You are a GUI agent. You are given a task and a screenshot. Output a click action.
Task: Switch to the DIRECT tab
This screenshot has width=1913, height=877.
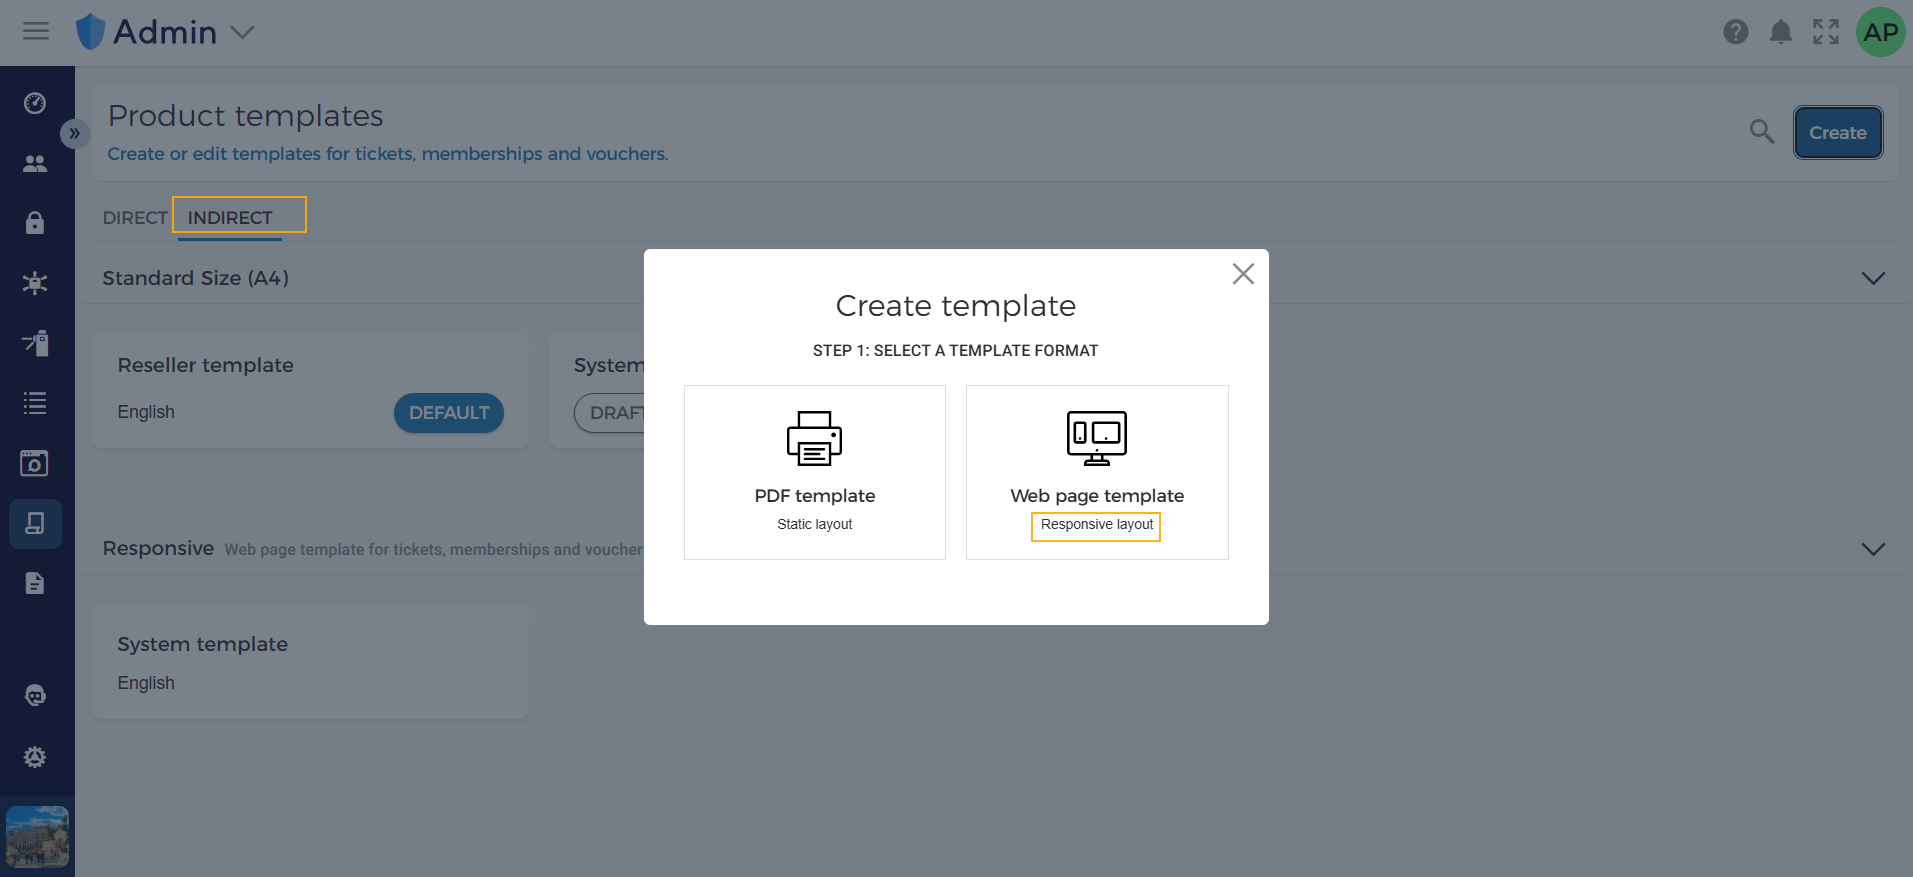135,217
